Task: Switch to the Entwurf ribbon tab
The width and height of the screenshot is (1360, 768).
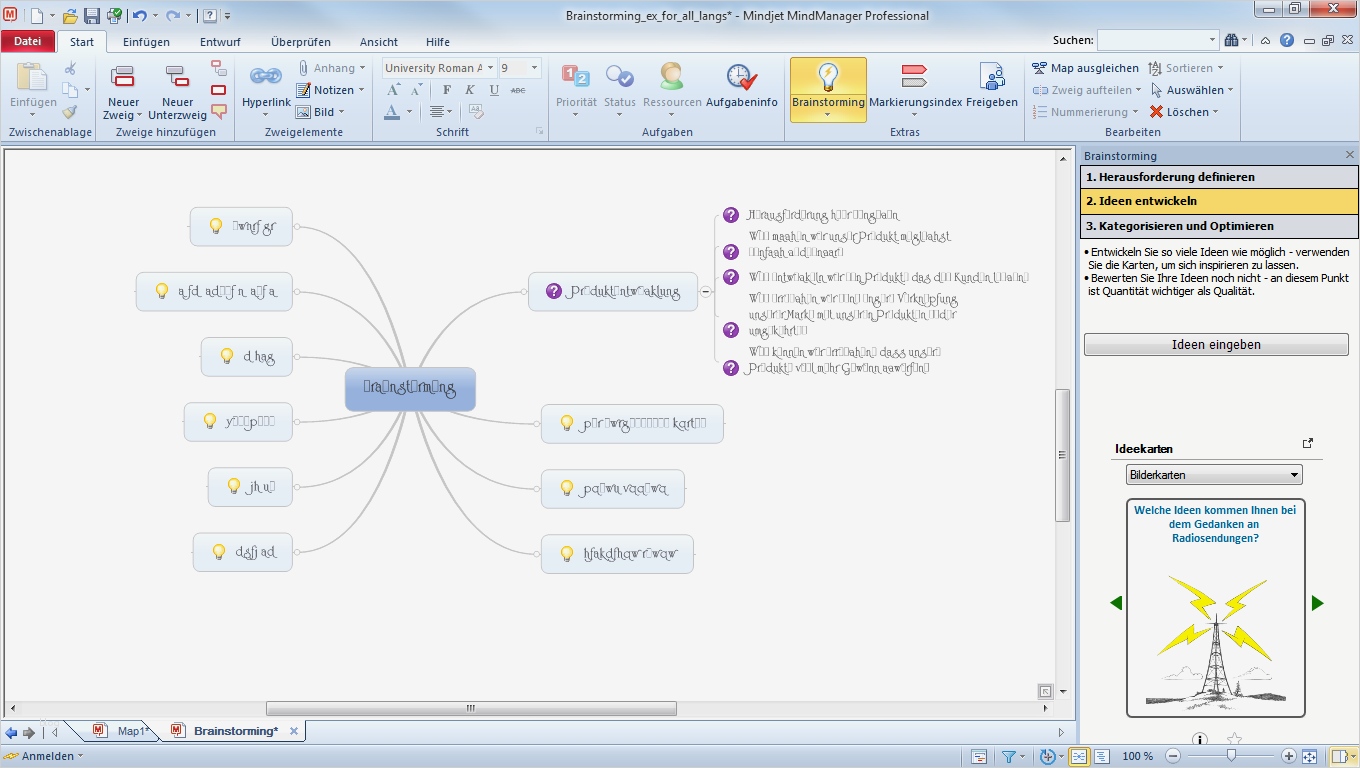Action: [x=220, y=42]
